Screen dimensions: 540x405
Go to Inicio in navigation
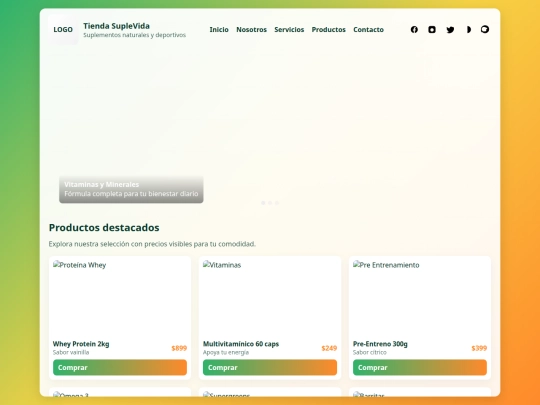tap(219, 30)
